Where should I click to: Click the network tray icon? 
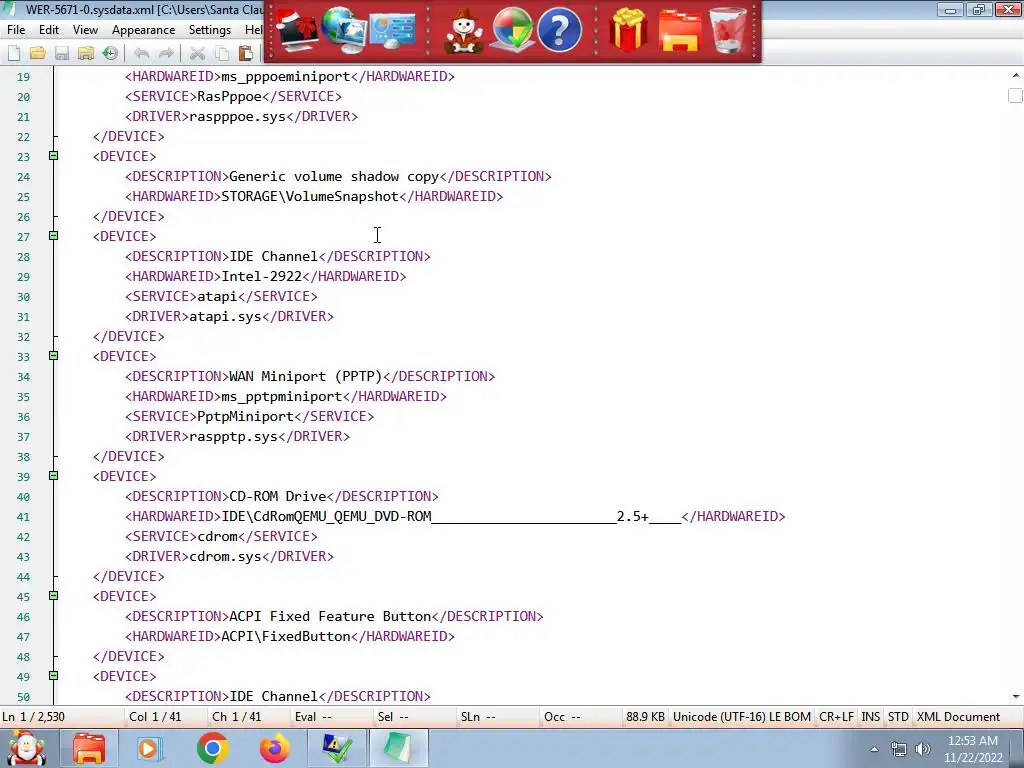(899, 750)
